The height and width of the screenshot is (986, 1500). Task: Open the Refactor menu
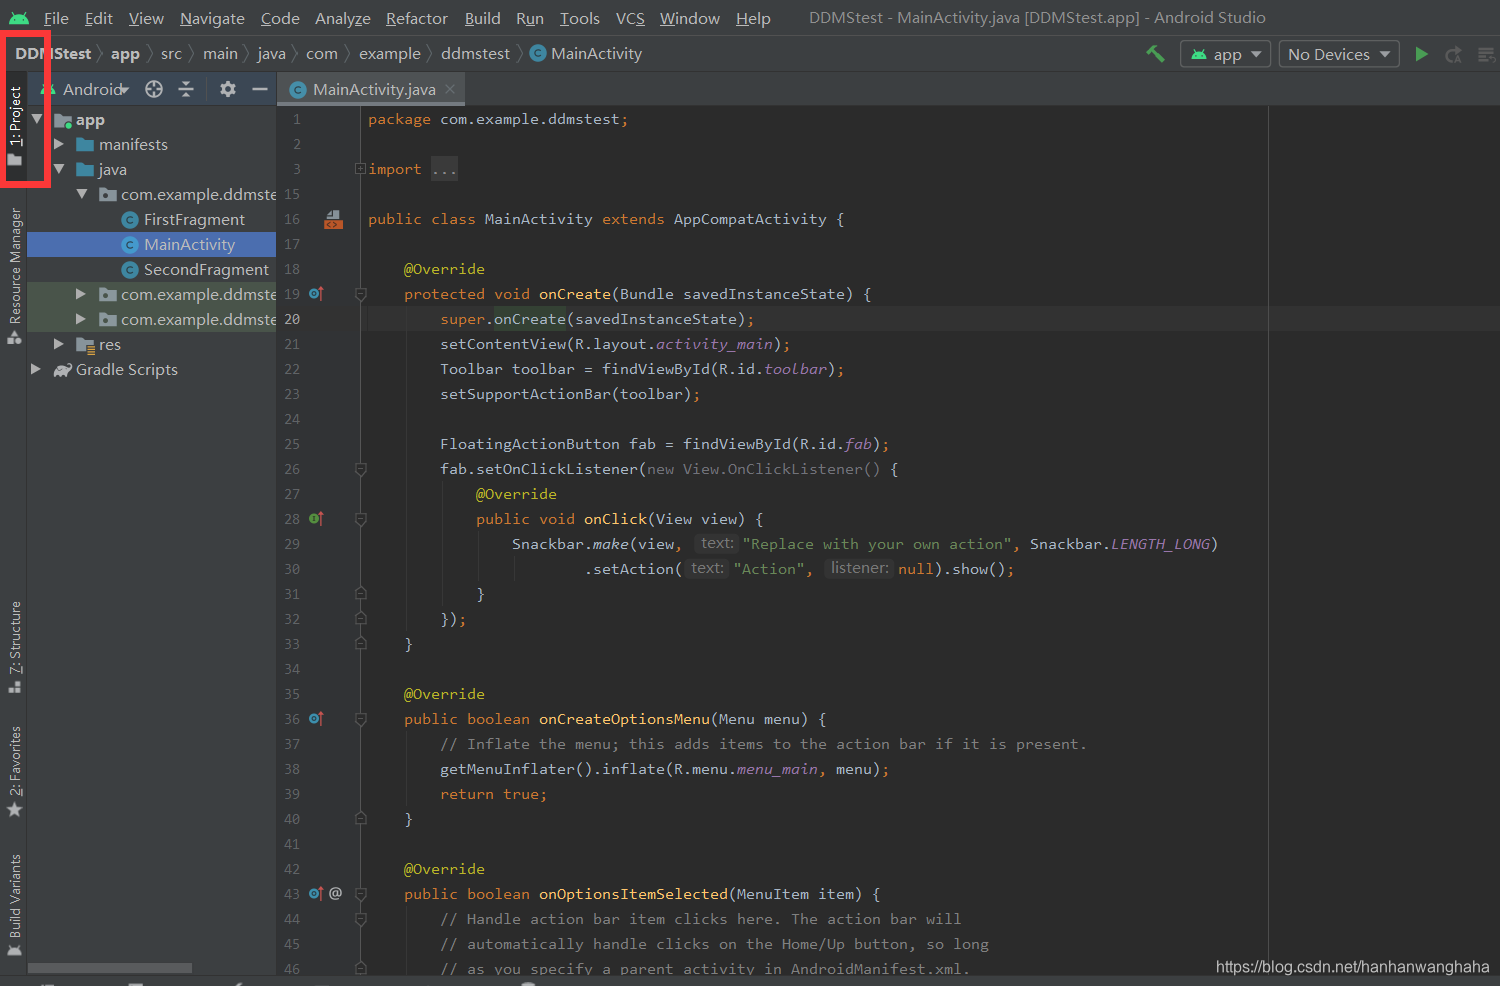pos(416,18)
